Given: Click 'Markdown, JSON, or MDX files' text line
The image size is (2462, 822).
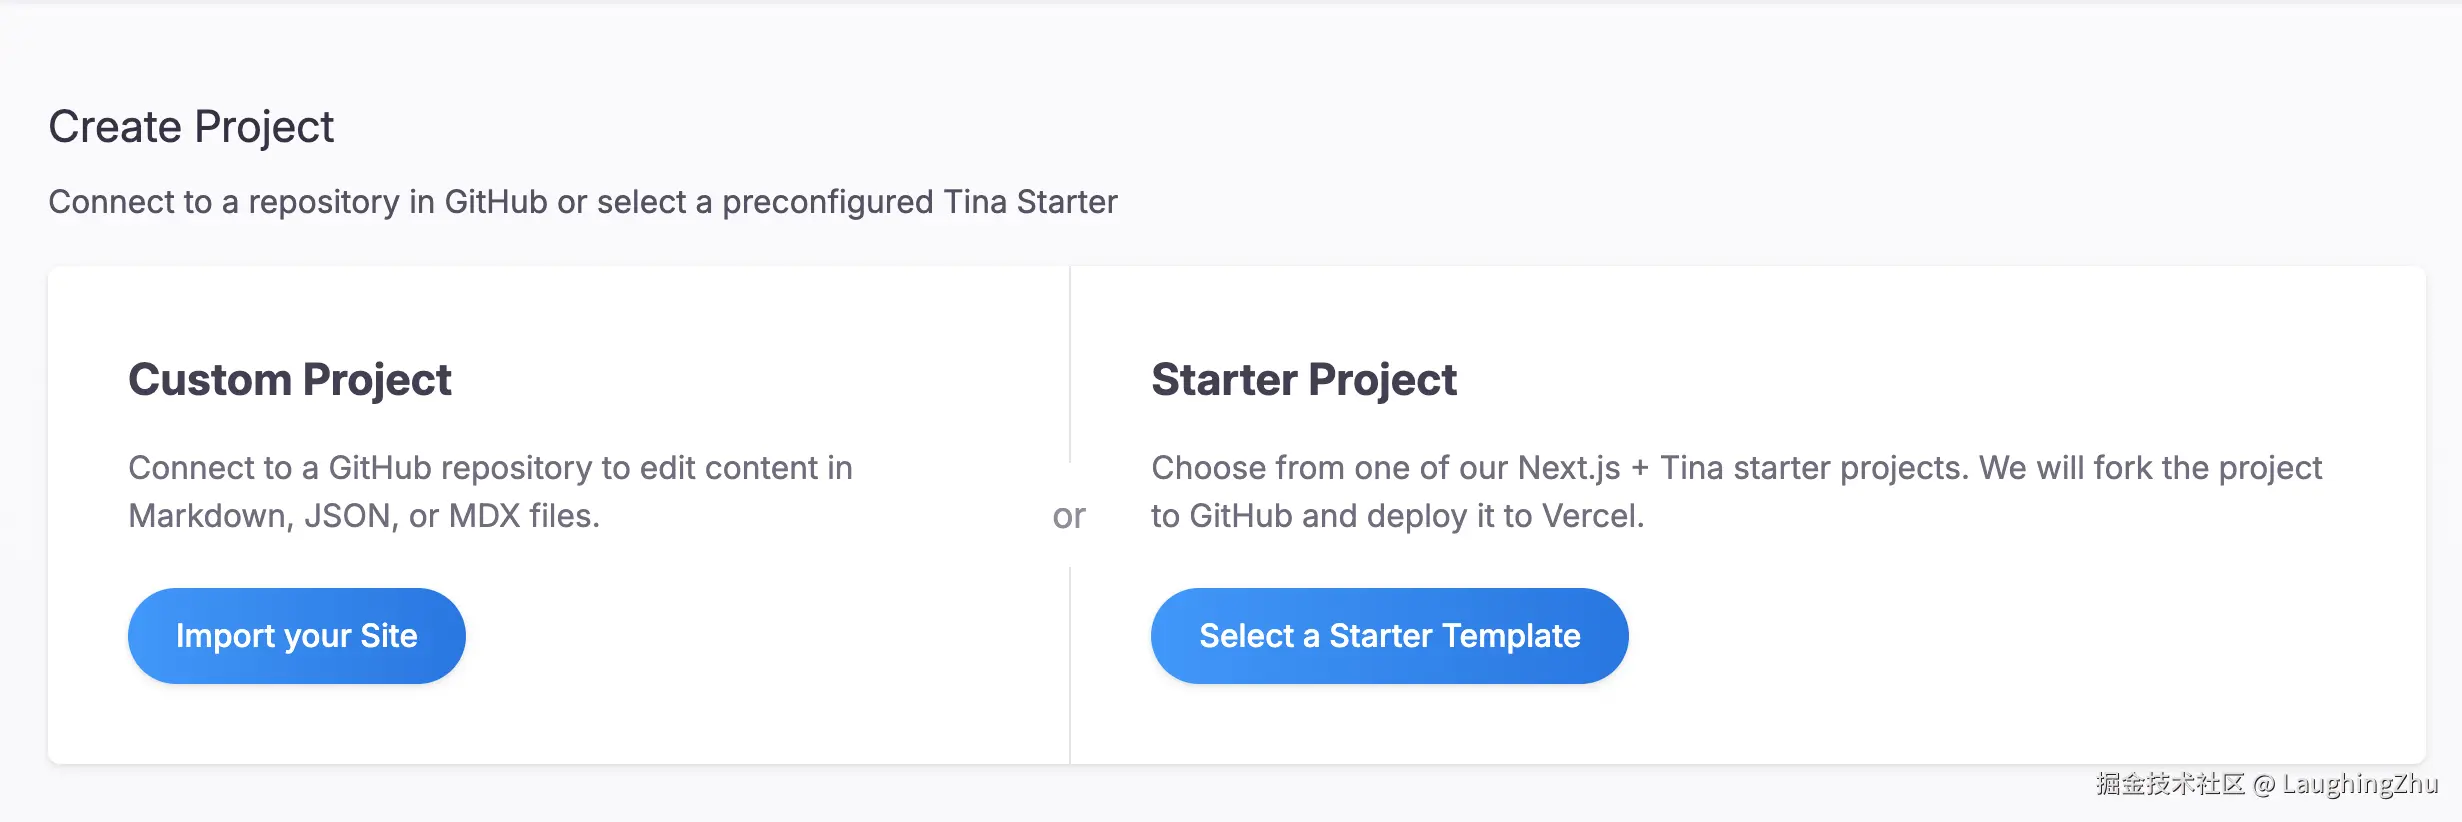Looking at the screenshot, I should coord(364,516).
